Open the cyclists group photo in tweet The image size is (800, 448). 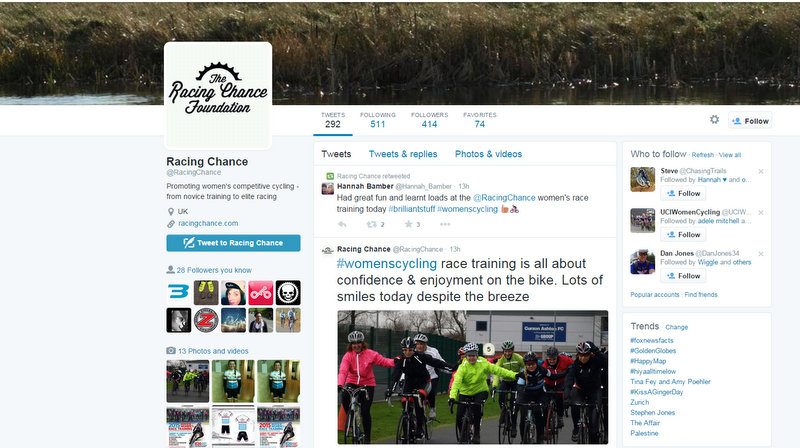click(x=472, y=377)
